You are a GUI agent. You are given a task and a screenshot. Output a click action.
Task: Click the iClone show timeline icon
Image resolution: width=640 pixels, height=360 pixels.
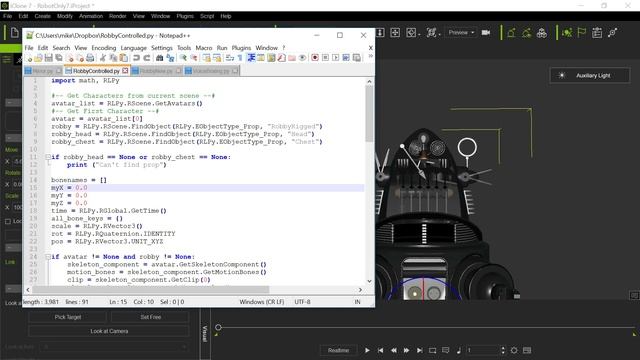(x=527, y=350)
